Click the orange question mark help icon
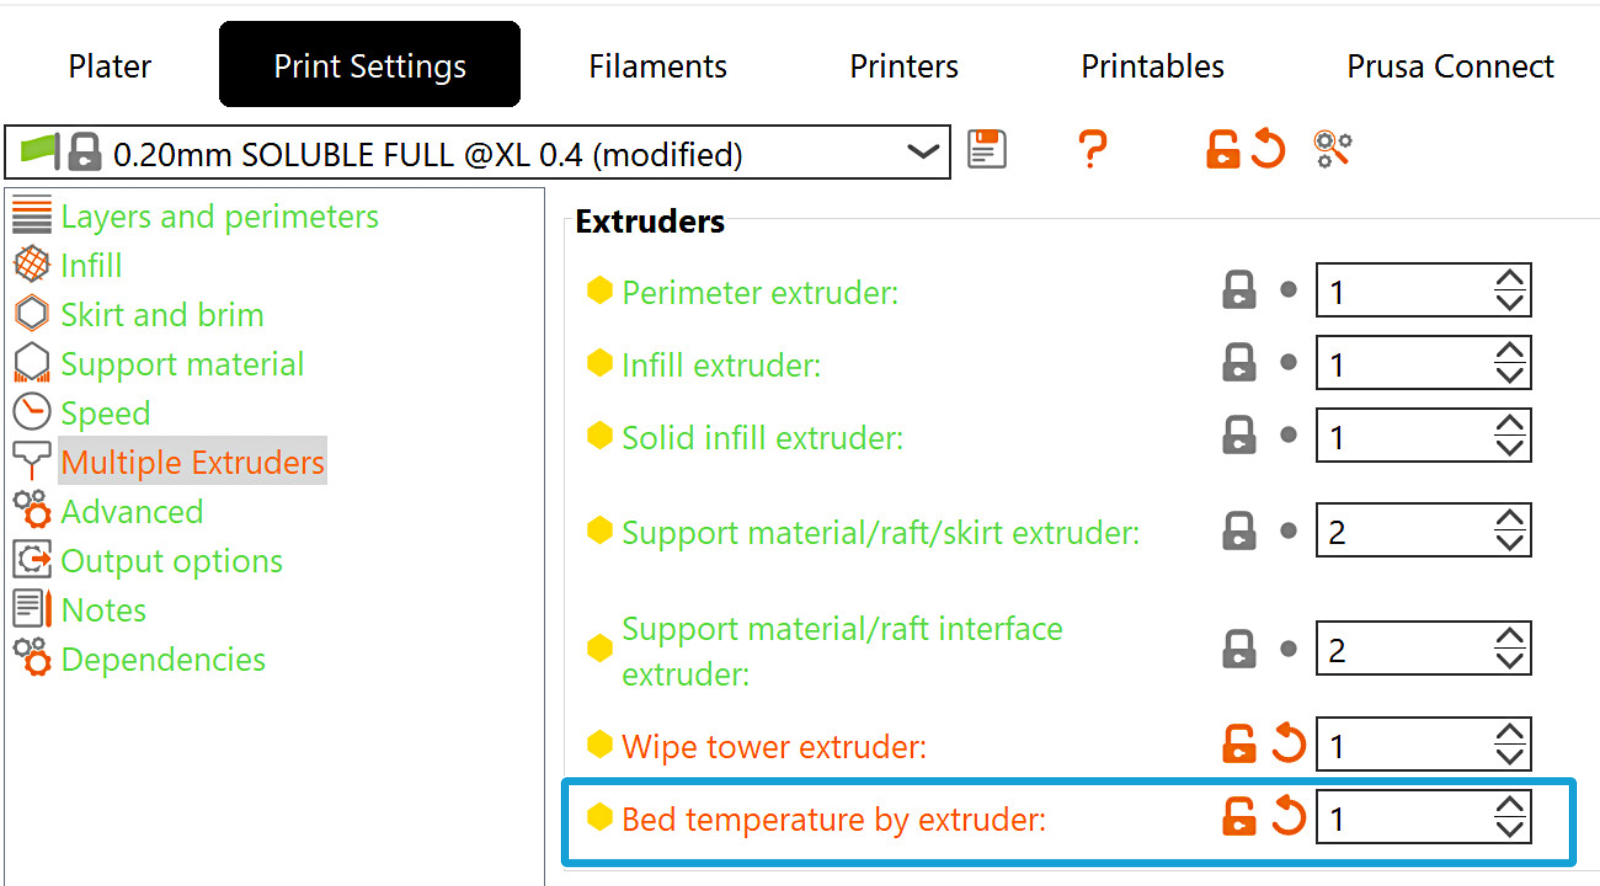 click(x=1092, y=150)
